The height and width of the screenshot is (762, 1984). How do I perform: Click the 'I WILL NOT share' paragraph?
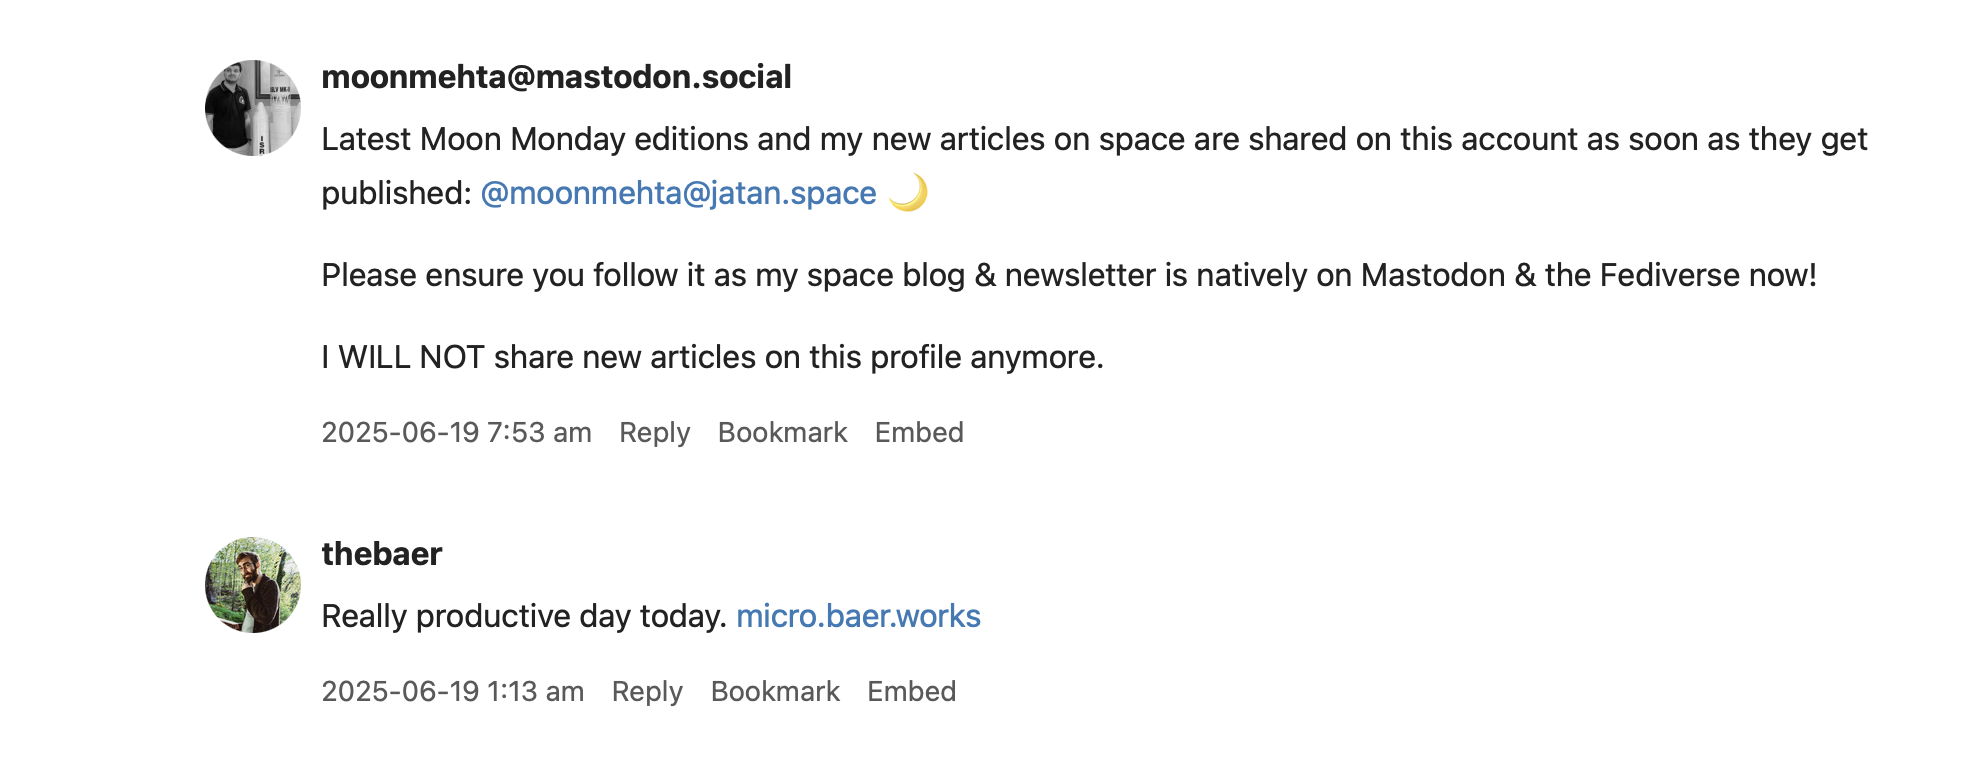click(x=712, y=357)
